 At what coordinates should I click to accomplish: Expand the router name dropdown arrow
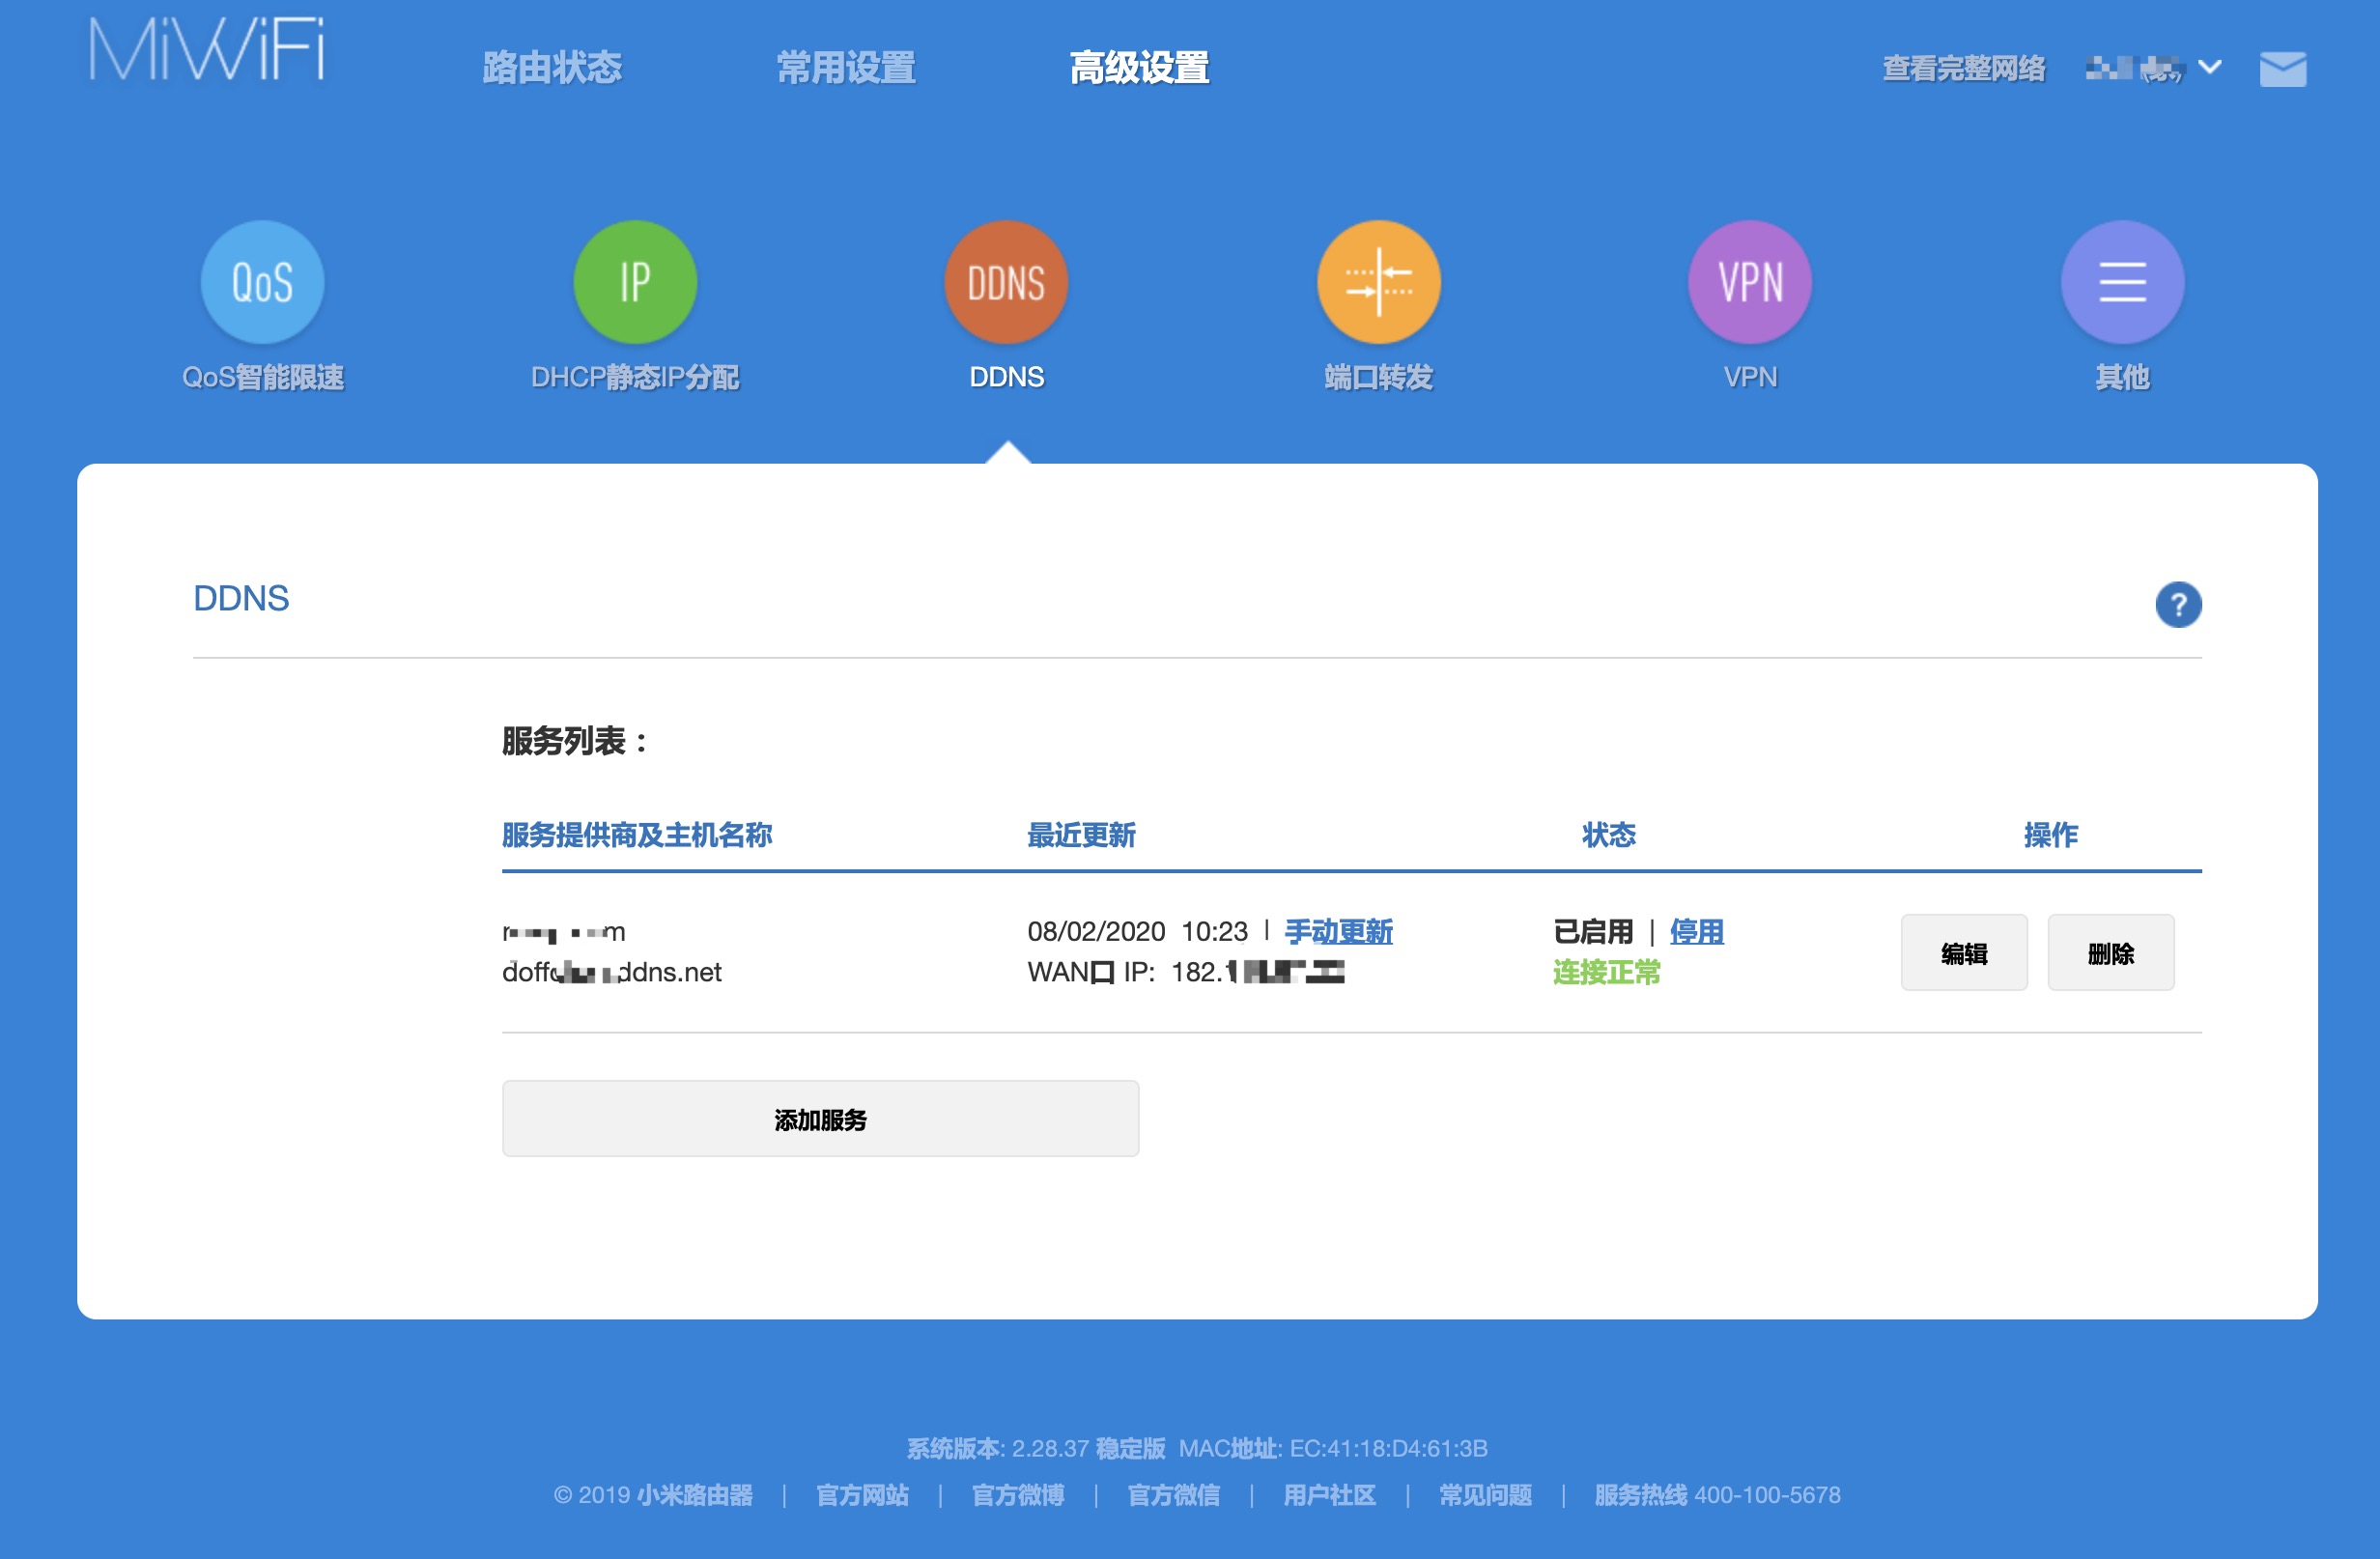[2209, 67]
